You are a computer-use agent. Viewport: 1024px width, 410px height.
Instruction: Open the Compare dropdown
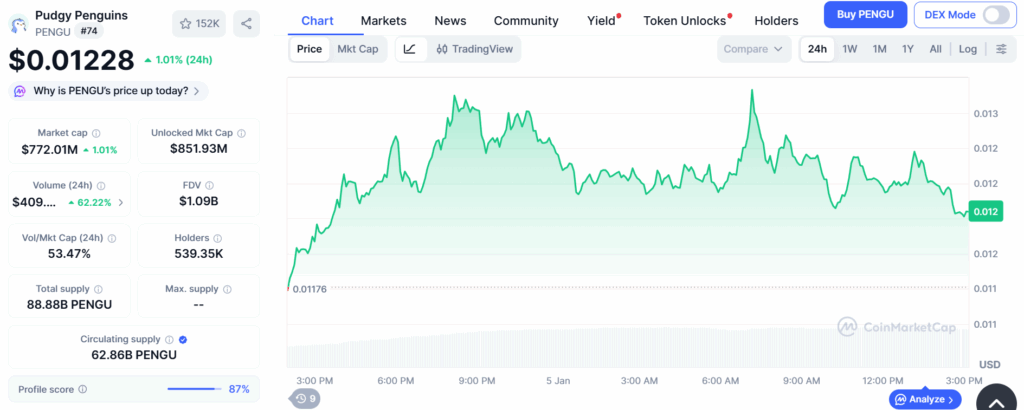(x=754, y=49)
